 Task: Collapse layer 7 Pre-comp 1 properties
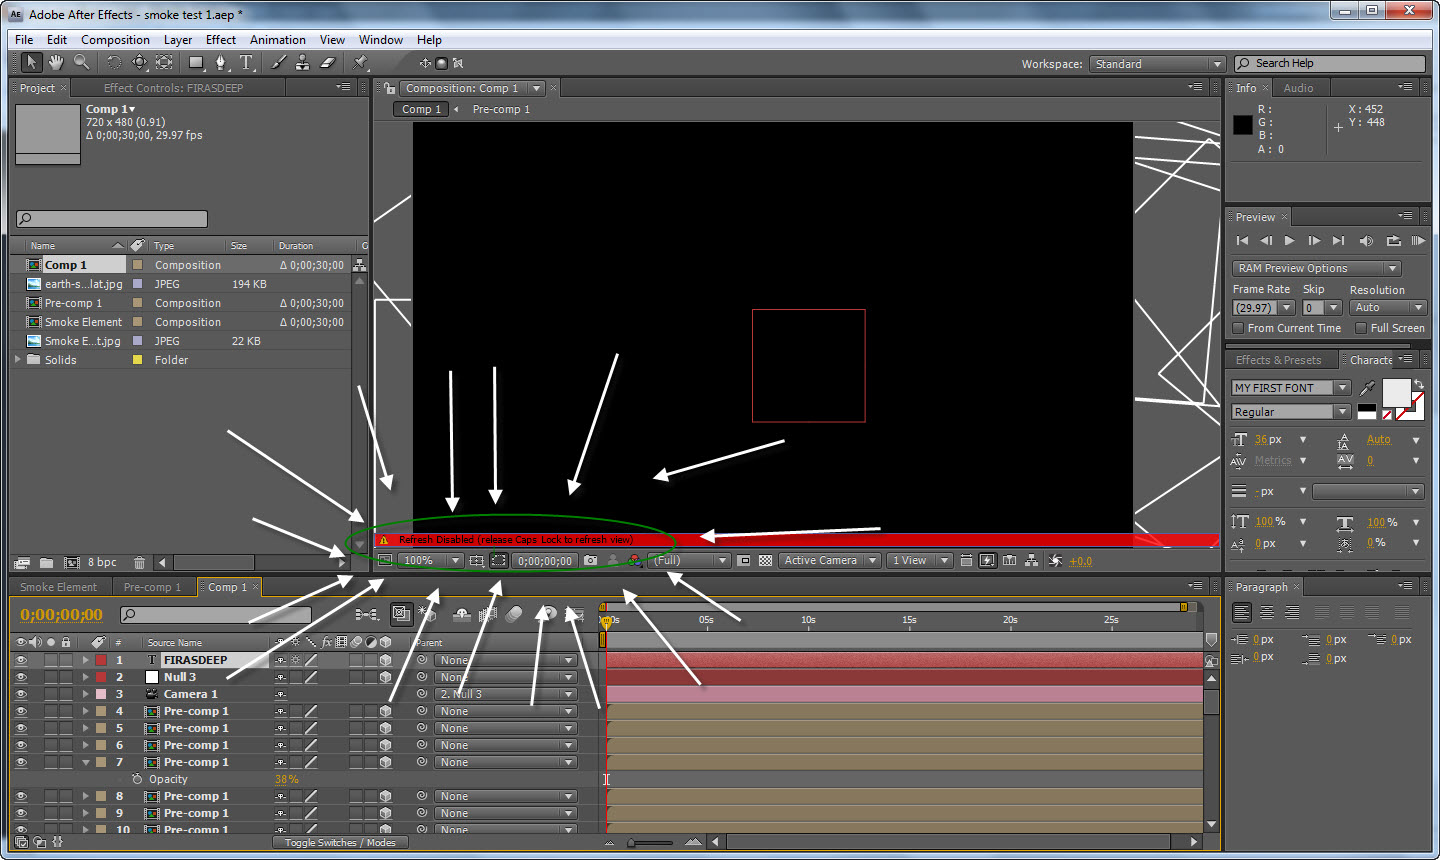coord(86,762)
